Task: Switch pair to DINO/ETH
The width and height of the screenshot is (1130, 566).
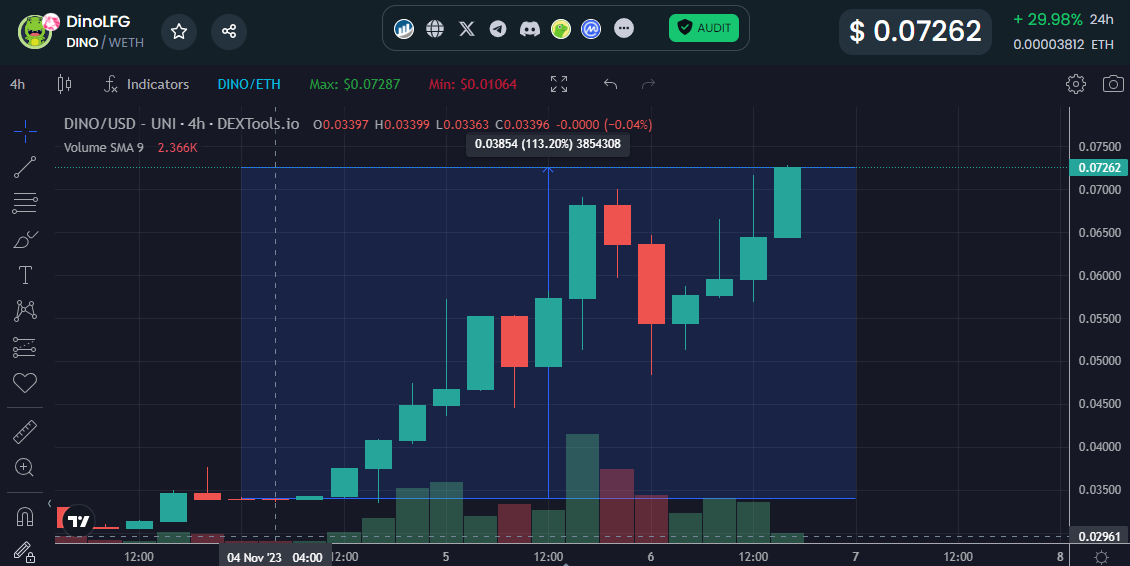Action: click(249, 84)
